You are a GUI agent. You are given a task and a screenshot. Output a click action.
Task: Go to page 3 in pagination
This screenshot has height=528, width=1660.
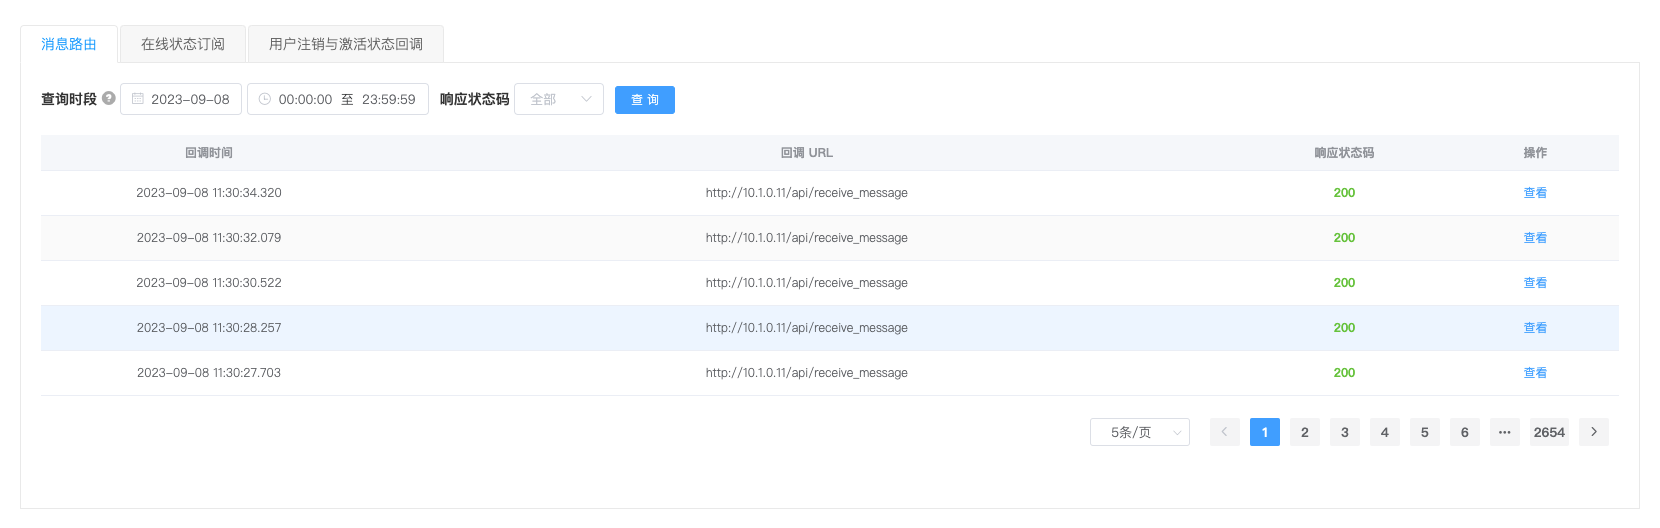[1344, 432]
